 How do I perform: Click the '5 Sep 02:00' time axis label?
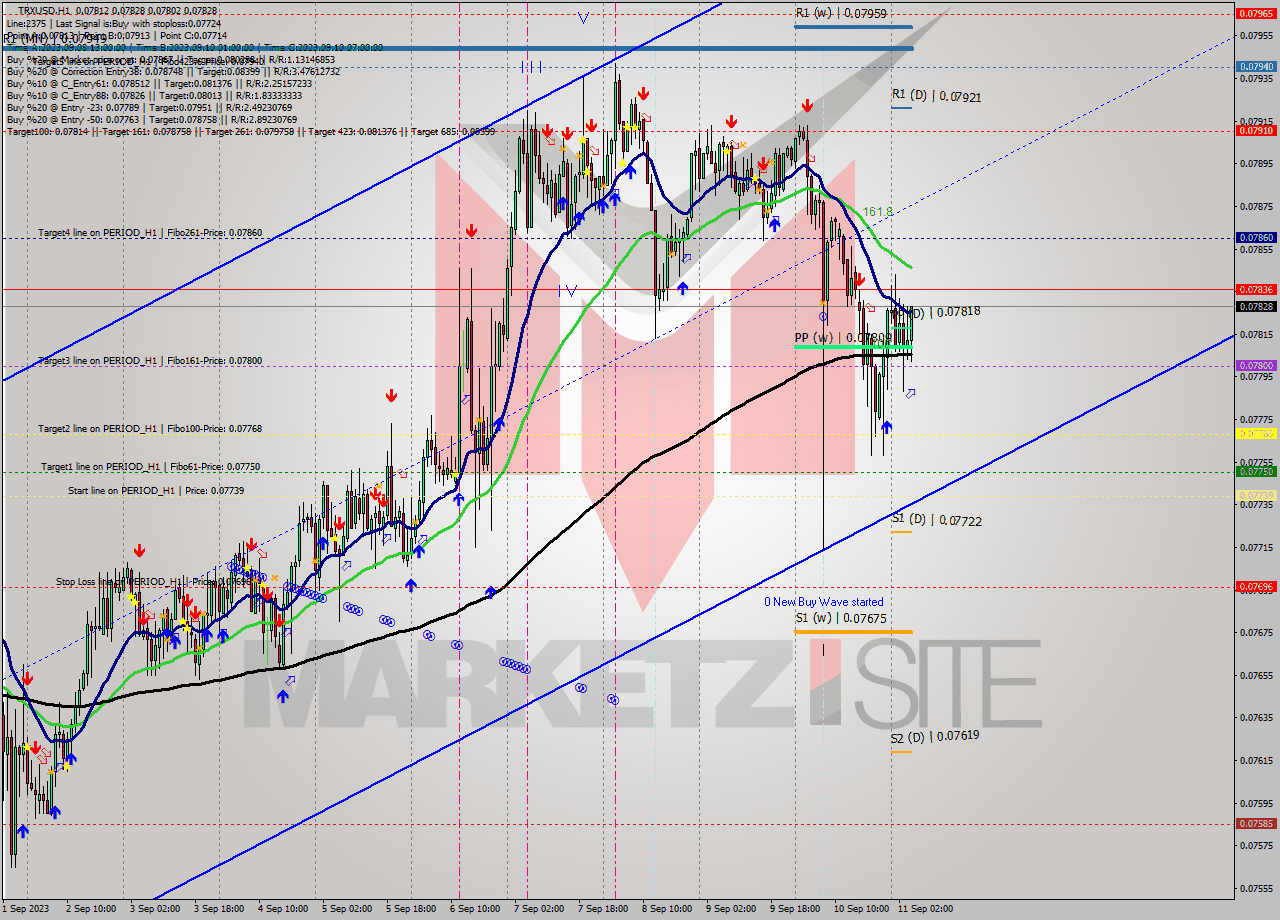pos(346,909)
